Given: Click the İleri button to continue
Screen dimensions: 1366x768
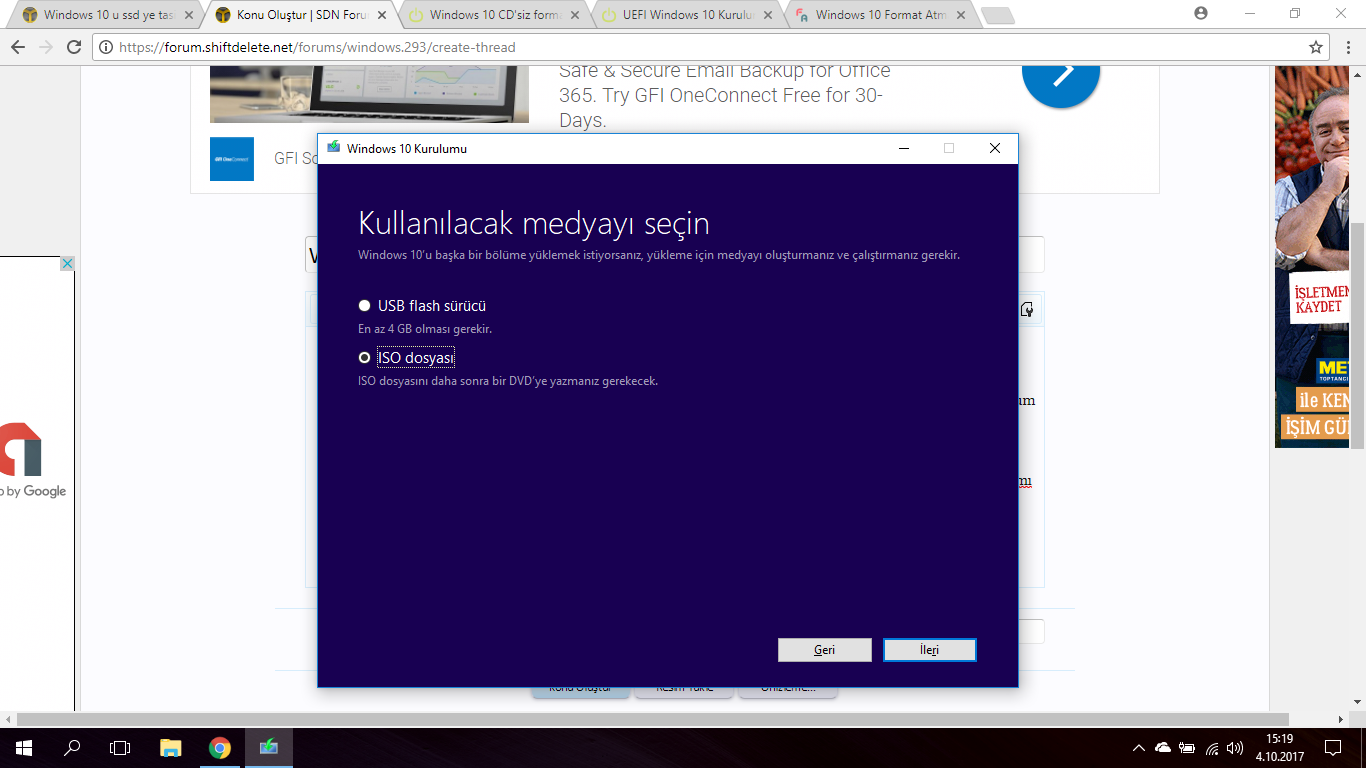Looking at the screenshot, I should 930,650.
